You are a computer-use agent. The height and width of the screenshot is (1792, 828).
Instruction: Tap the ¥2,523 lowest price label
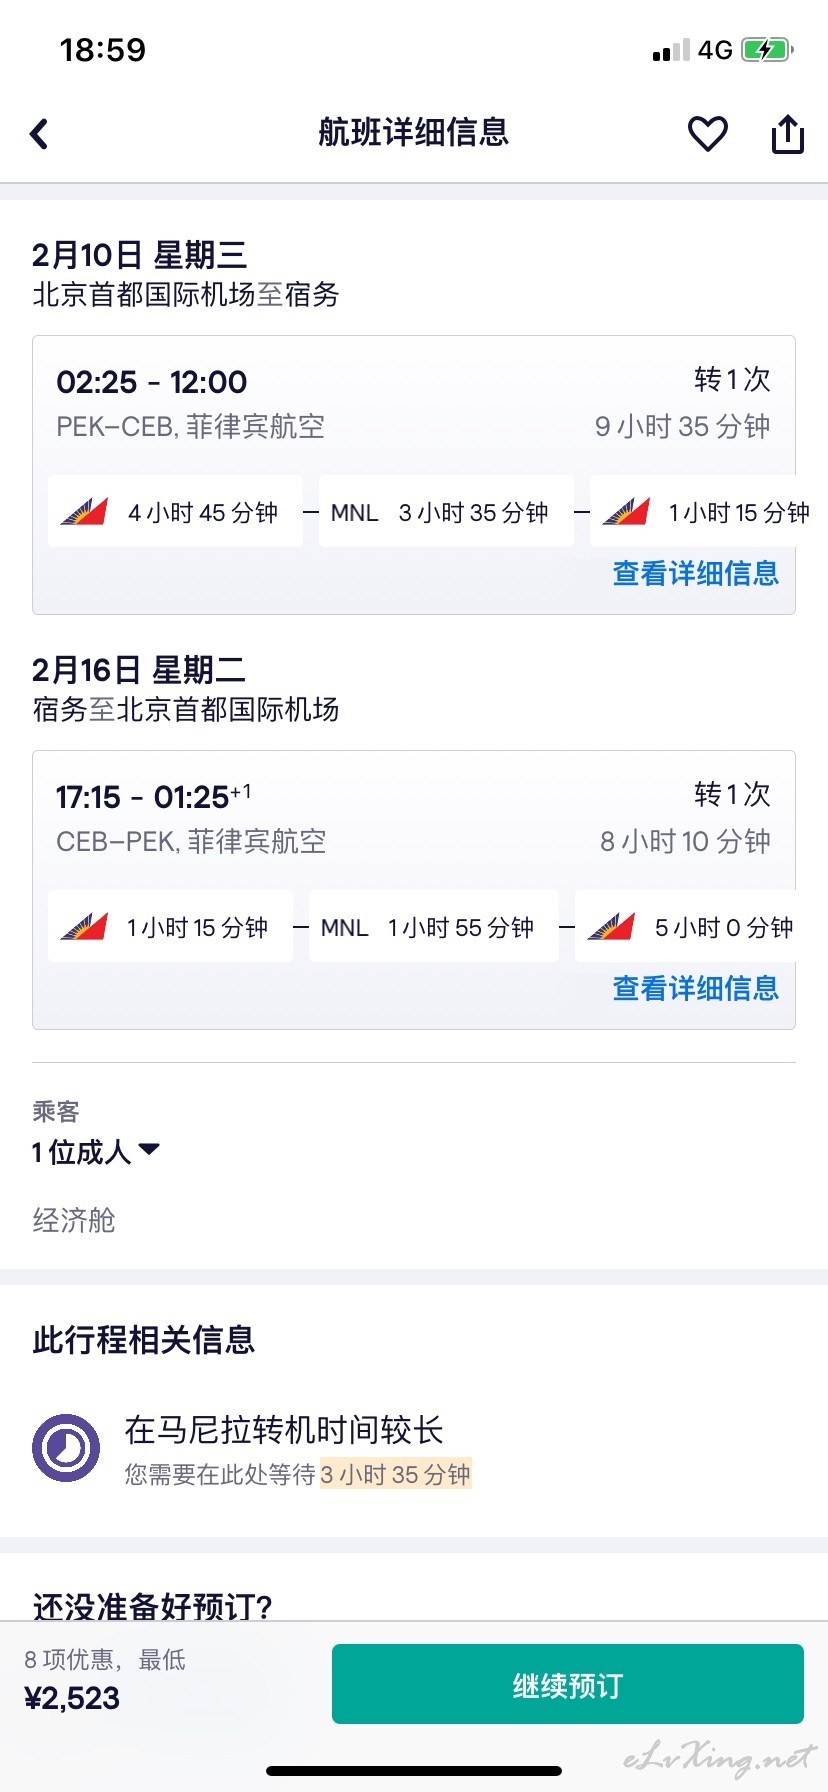[x=72, y=1699]
